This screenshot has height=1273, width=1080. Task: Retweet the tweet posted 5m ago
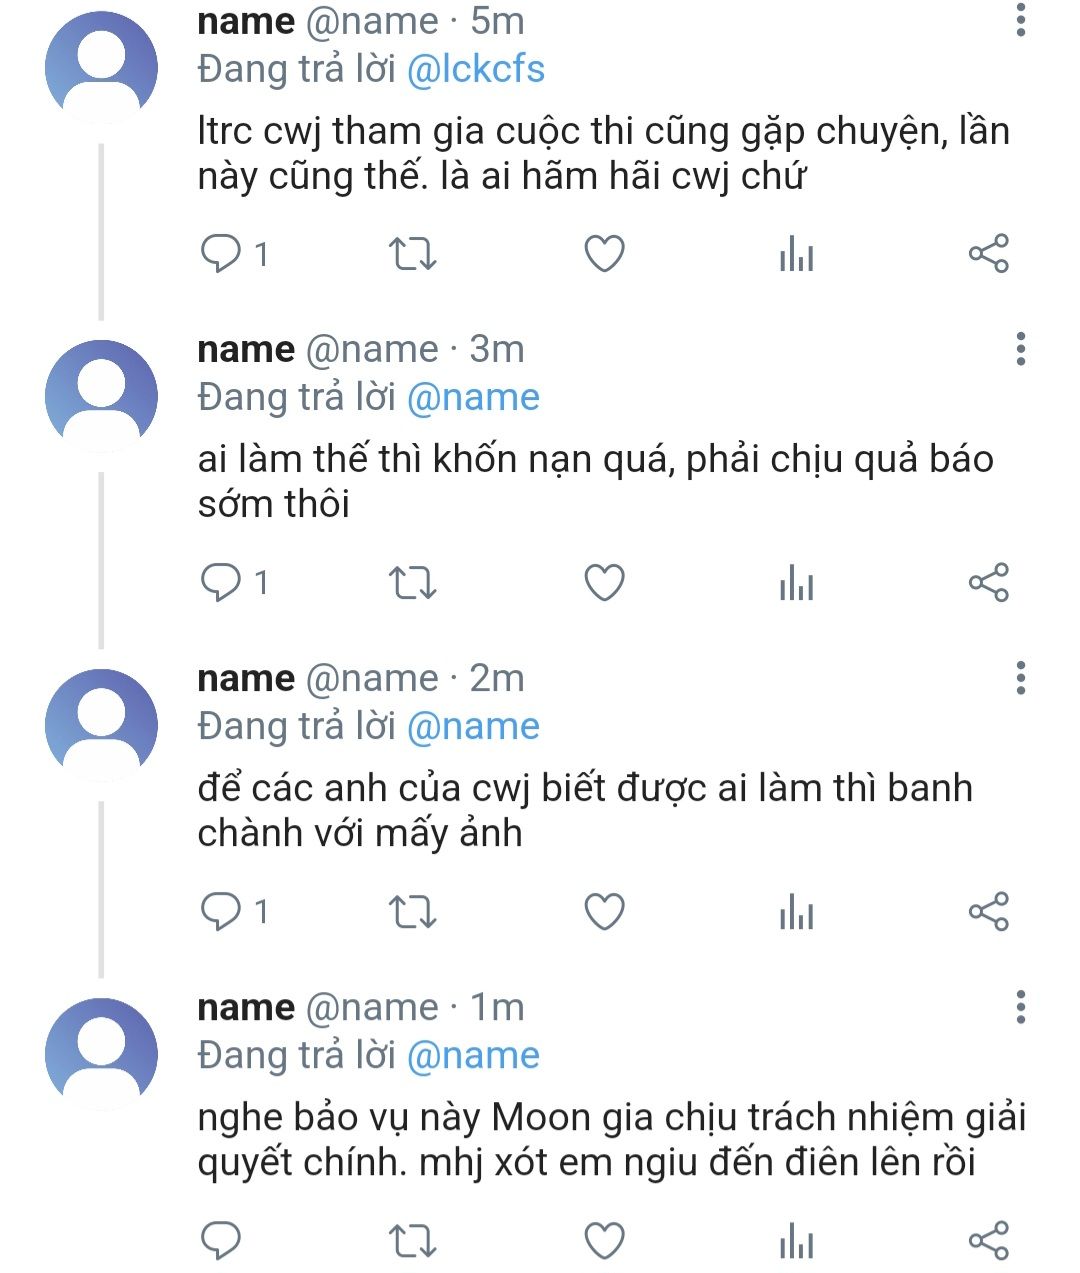click(411, 254)
